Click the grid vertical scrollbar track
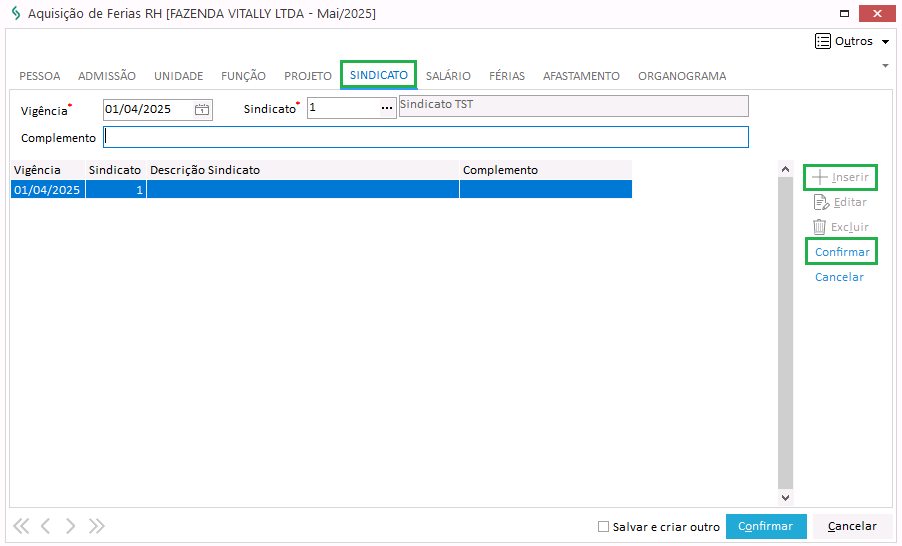 point(785,333)
